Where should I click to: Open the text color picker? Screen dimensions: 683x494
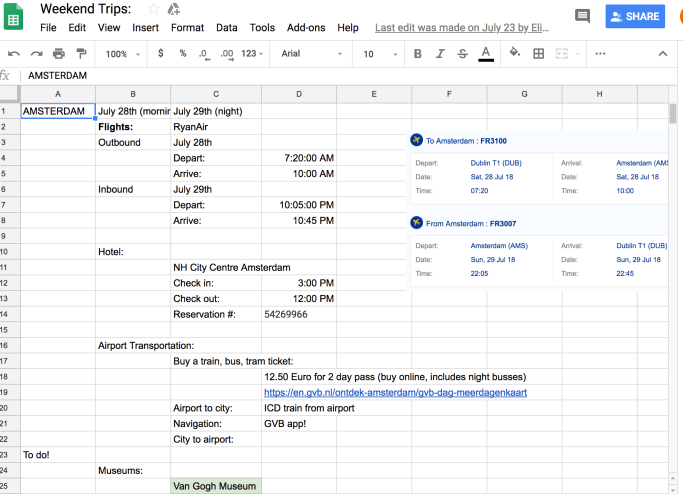(x=486, y=54)
